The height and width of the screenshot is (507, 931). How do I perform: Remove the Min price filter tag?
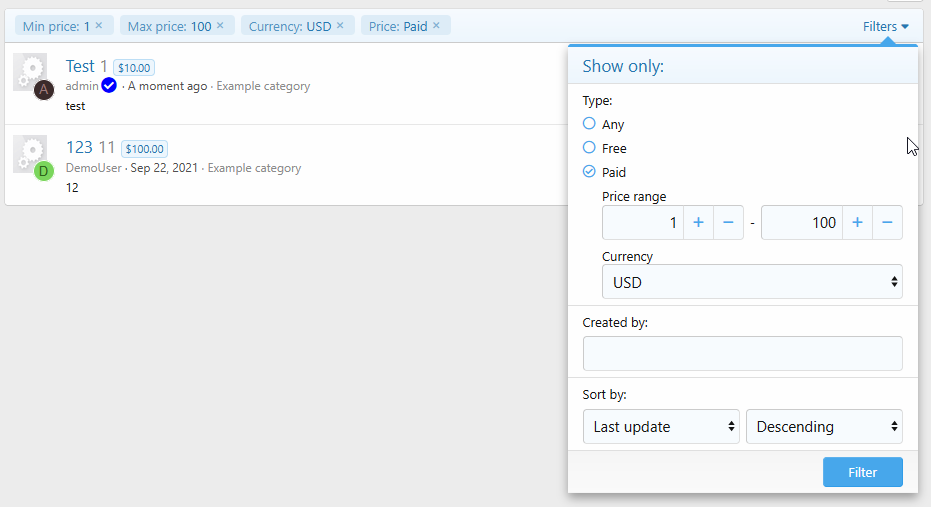(x=99, y=25)
